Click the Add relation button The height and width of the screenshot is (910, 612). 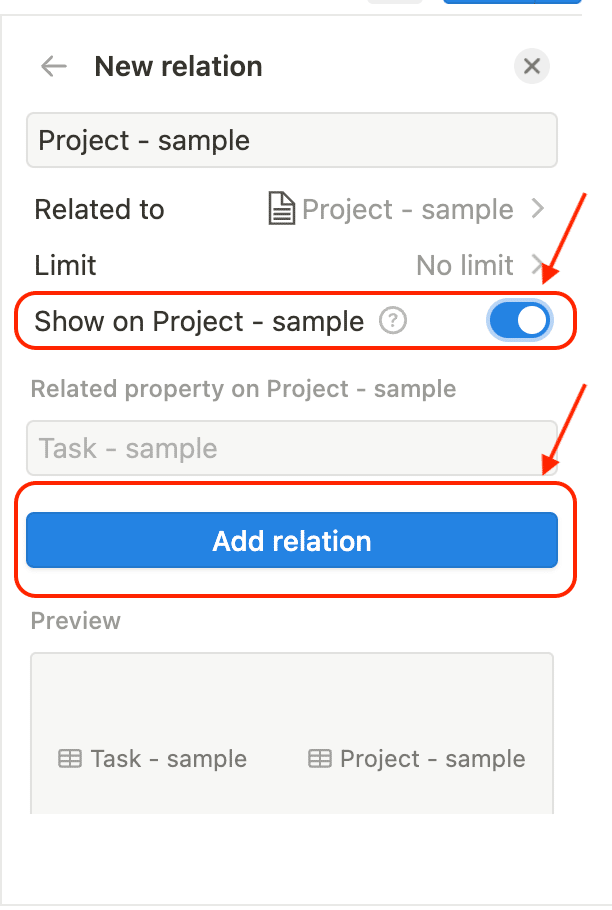pos(292,540)
